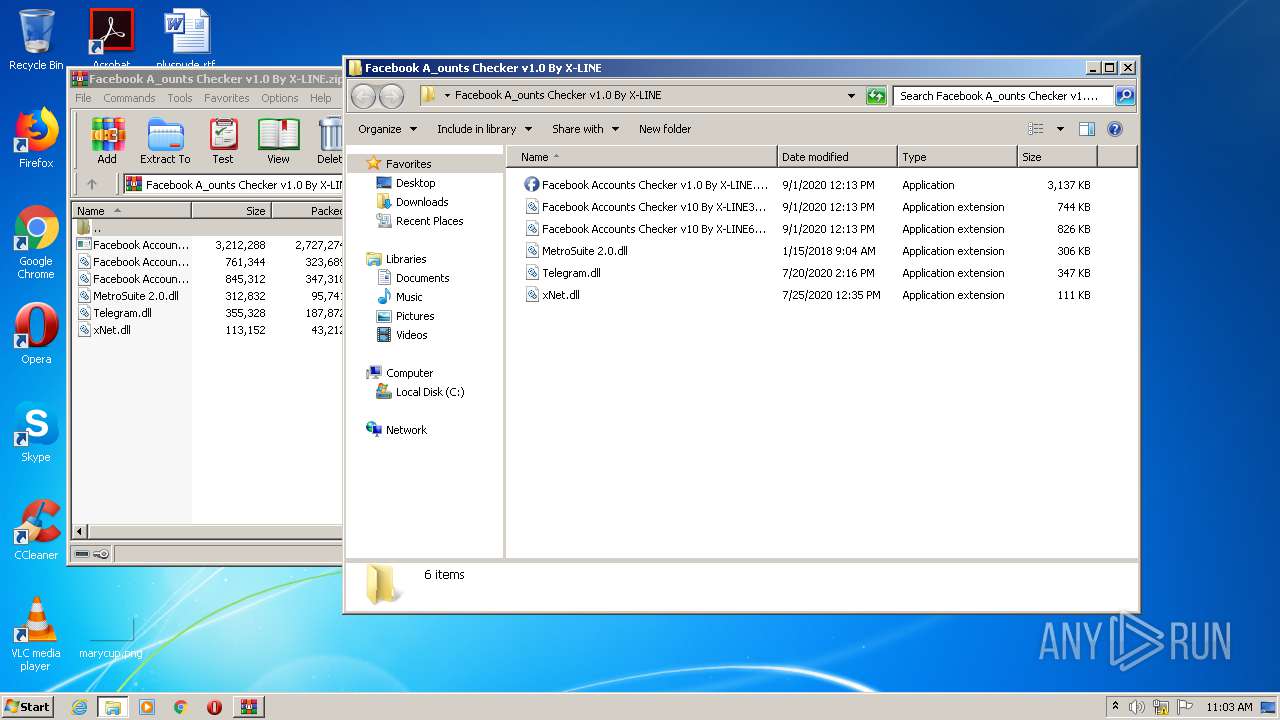Expand the address bar history dropdown

(x=851, y=96)
